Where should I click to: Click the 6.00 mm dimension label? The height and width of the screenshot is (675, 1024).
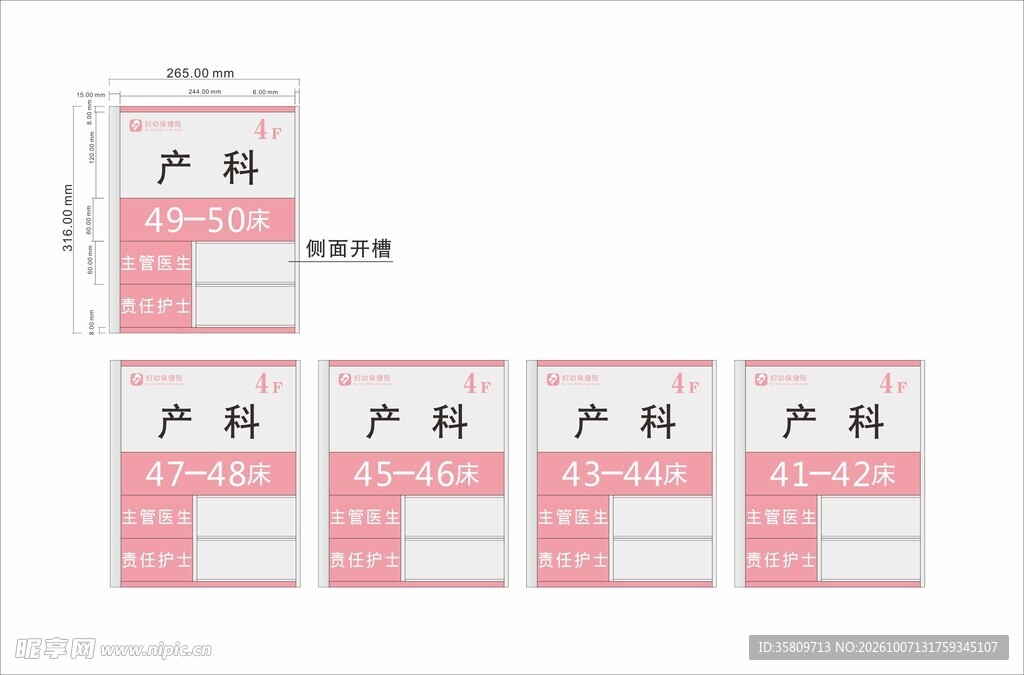[265, 92]
